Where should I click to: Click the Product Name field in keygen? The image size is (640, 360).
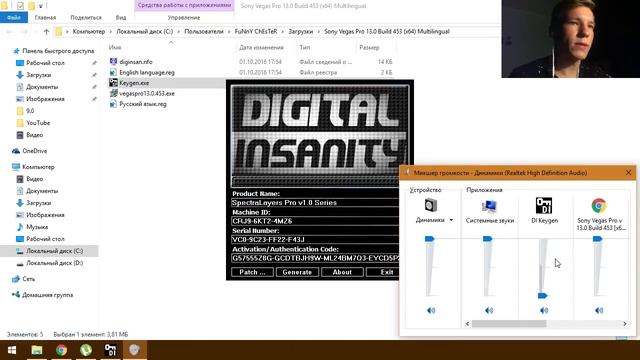click(315, 202)
